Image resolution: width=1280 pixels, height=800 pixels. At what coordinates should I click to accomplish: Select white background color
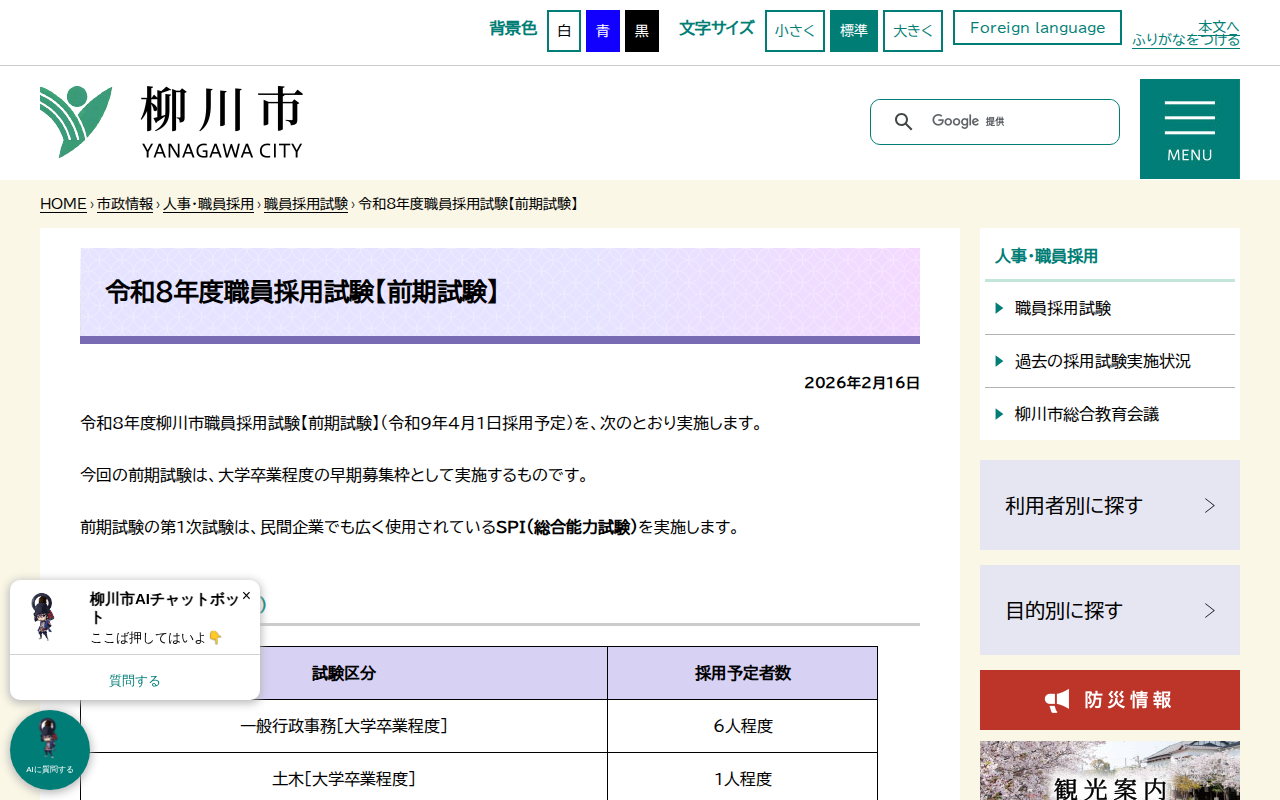point(564,31)
